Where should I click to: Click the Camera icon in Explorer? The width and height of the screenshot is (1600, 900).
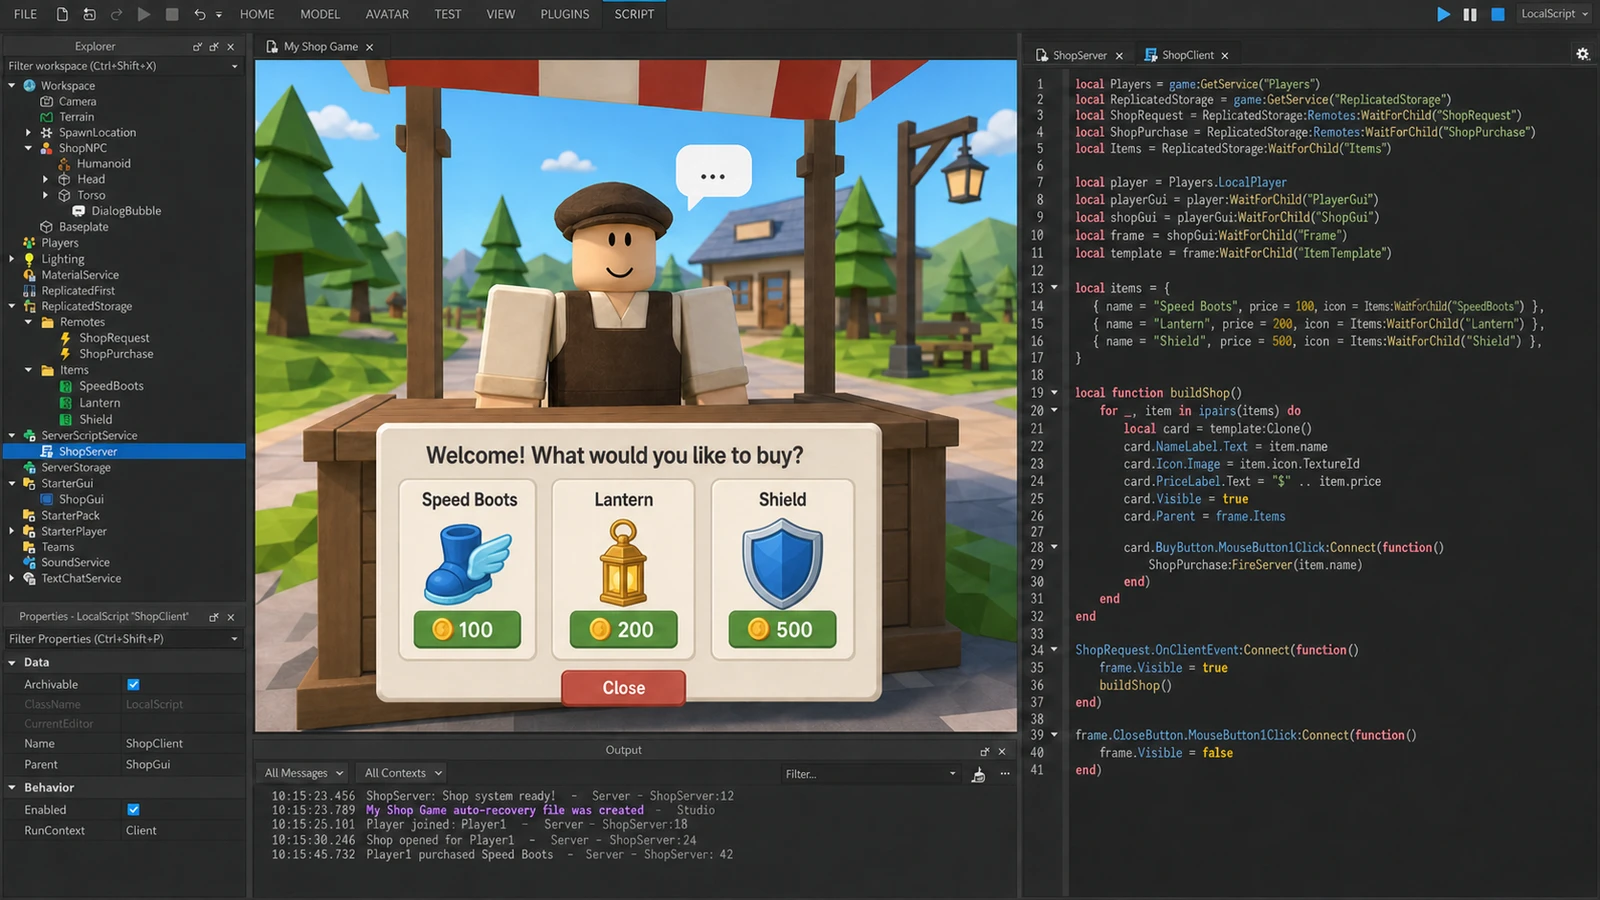tap(47, 101)
